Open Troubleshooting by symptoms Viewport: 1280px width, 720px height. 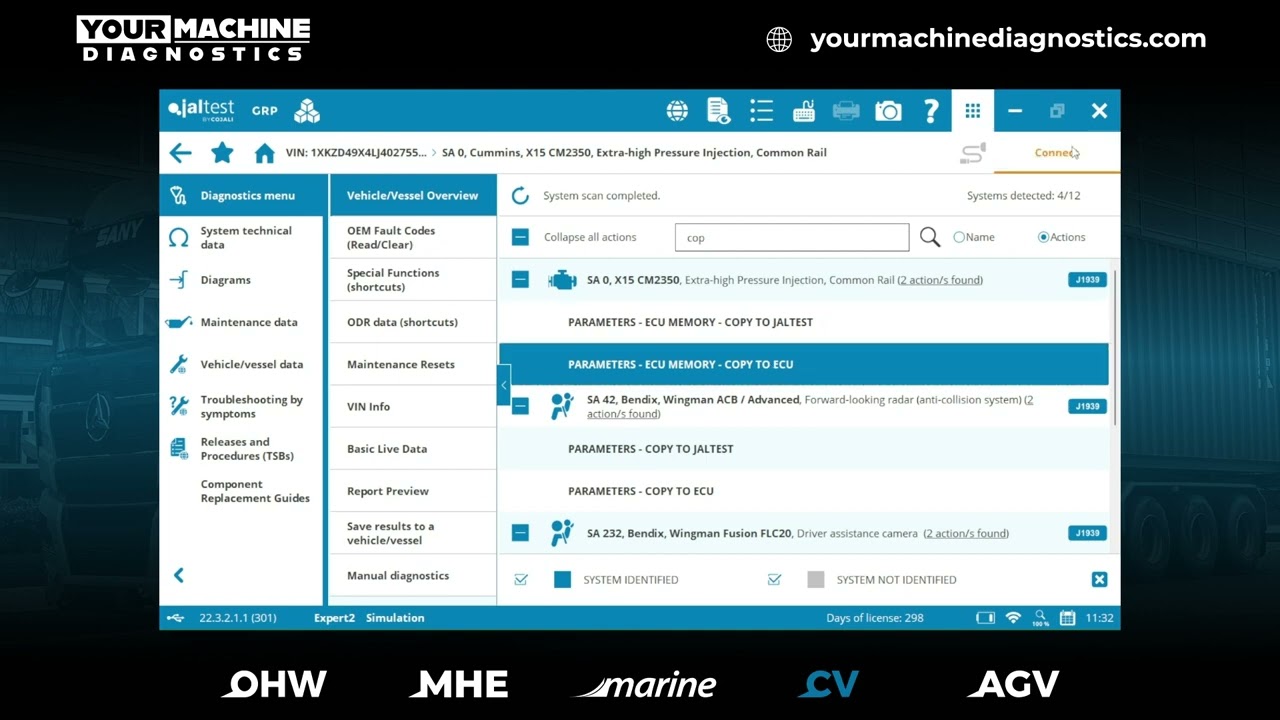tap(242, 406)
